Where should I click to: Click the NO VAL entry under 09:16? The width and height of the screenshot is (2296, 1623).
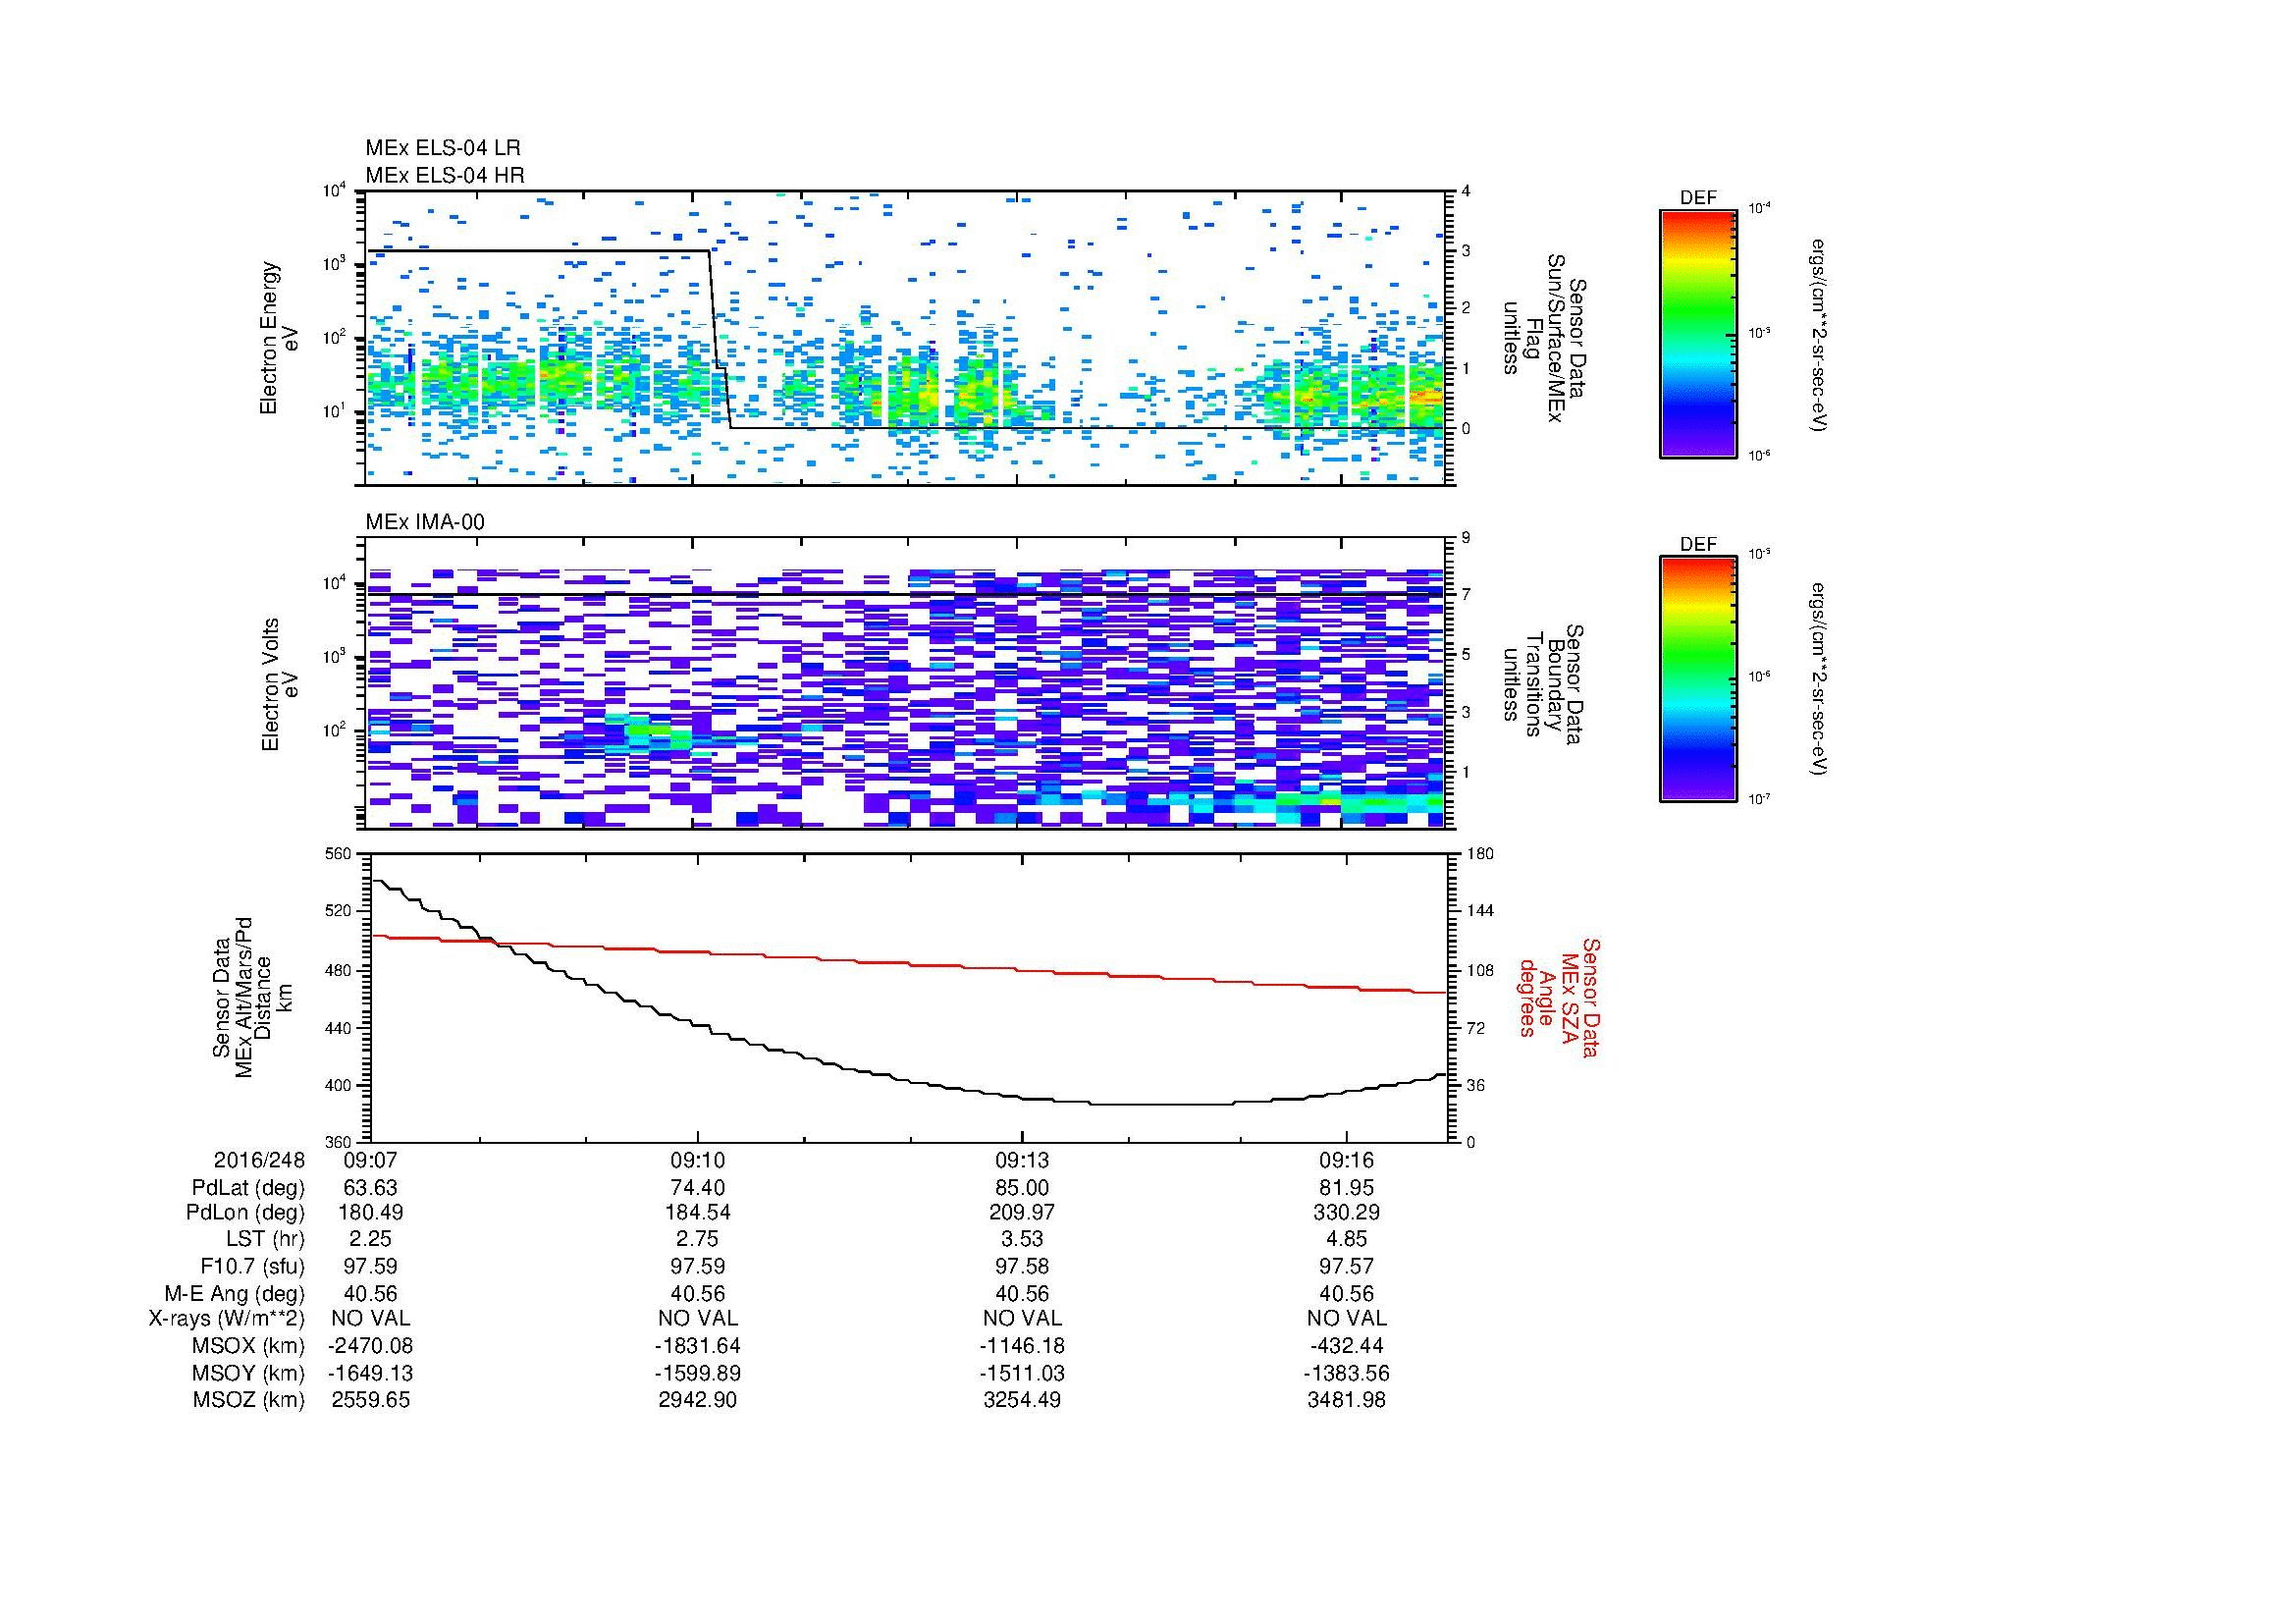1347,1319
